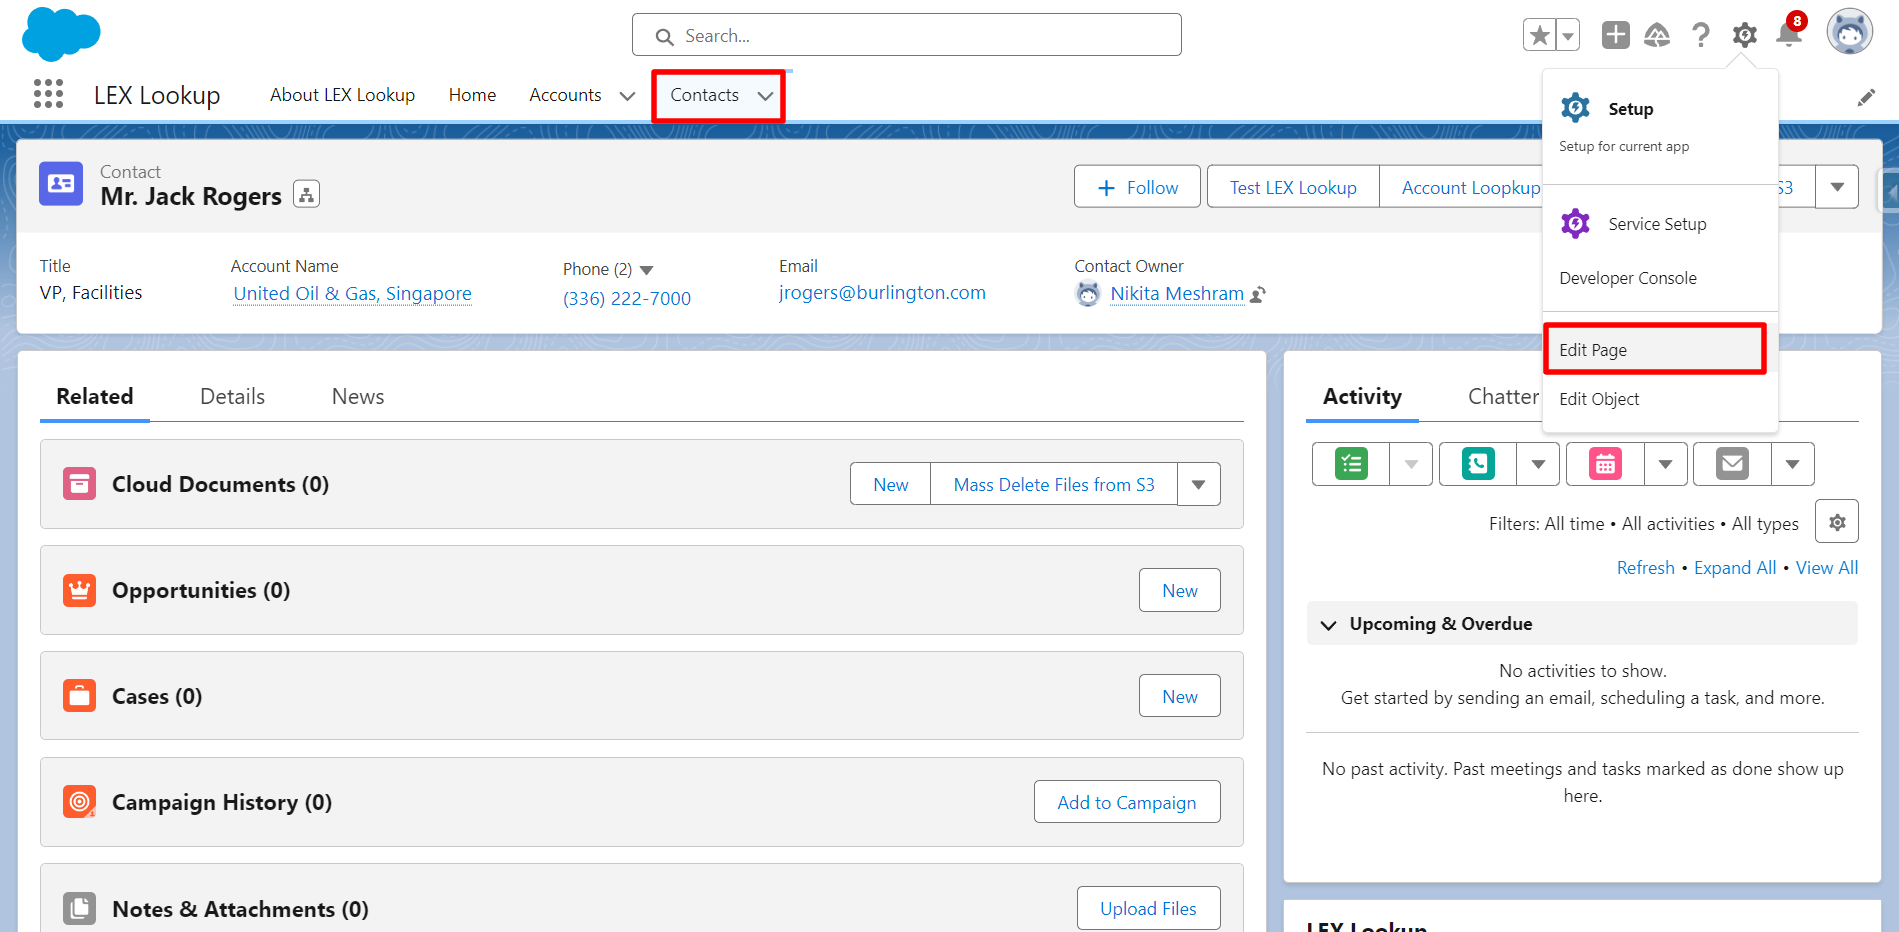Open the Favorites star icon
The width and height of the screenshot is (1899, 932).
[1540, 35]
